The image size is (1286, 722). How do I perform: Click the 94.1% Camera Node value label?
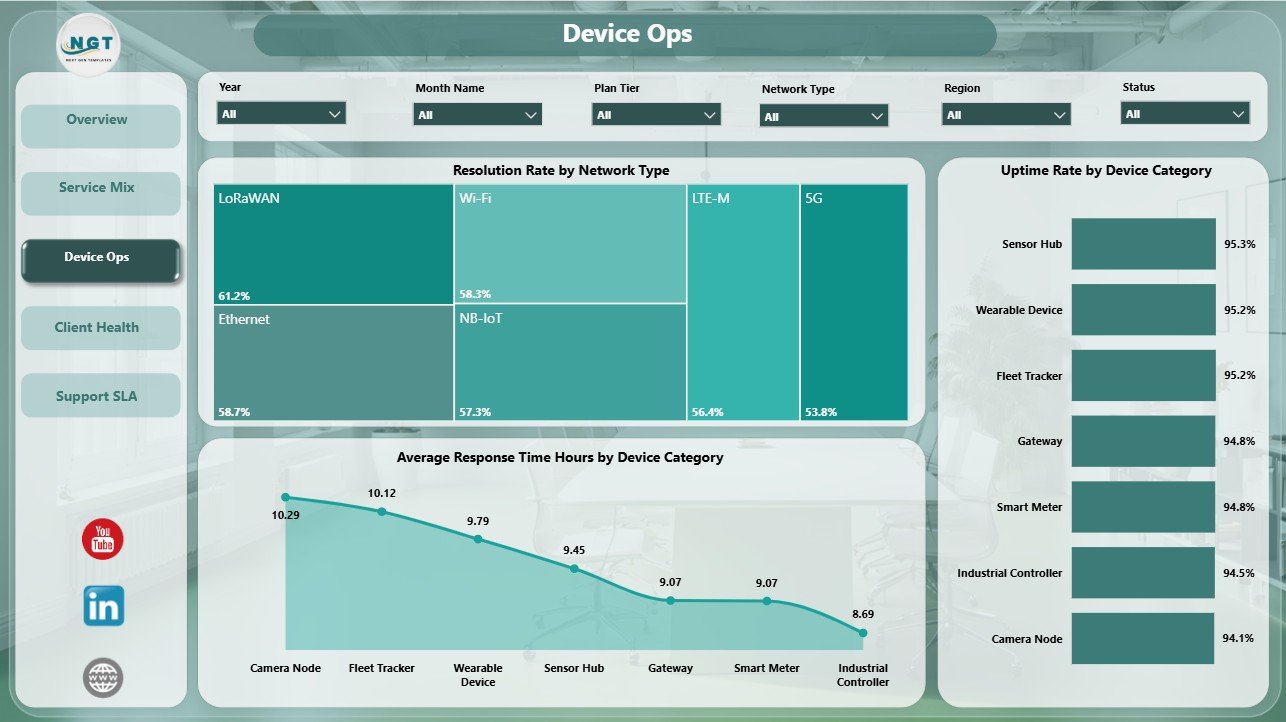(1240, 639)
